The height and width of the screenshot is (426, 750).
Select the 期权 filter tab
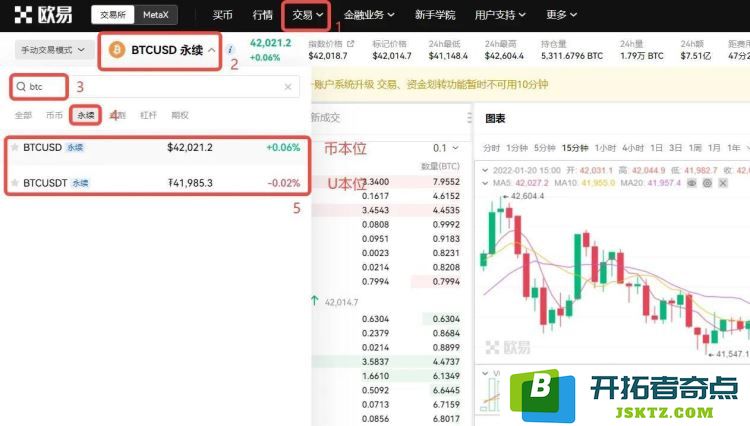click(180, 115)
